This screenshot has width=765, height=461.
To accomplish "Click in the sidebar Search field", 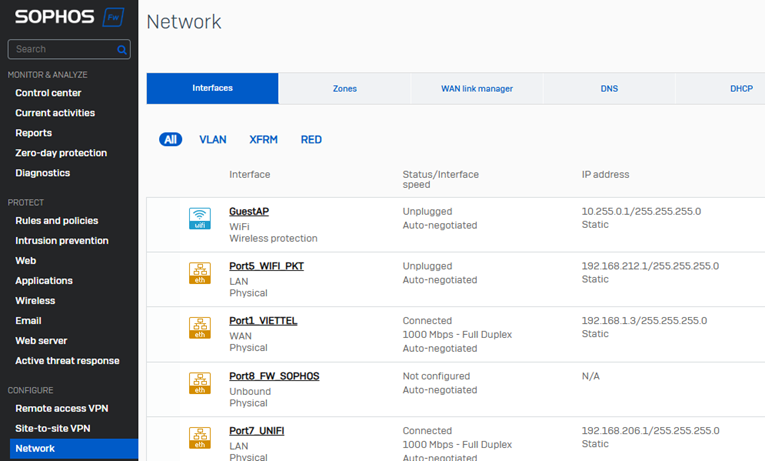I will click(x=60, y=49).
